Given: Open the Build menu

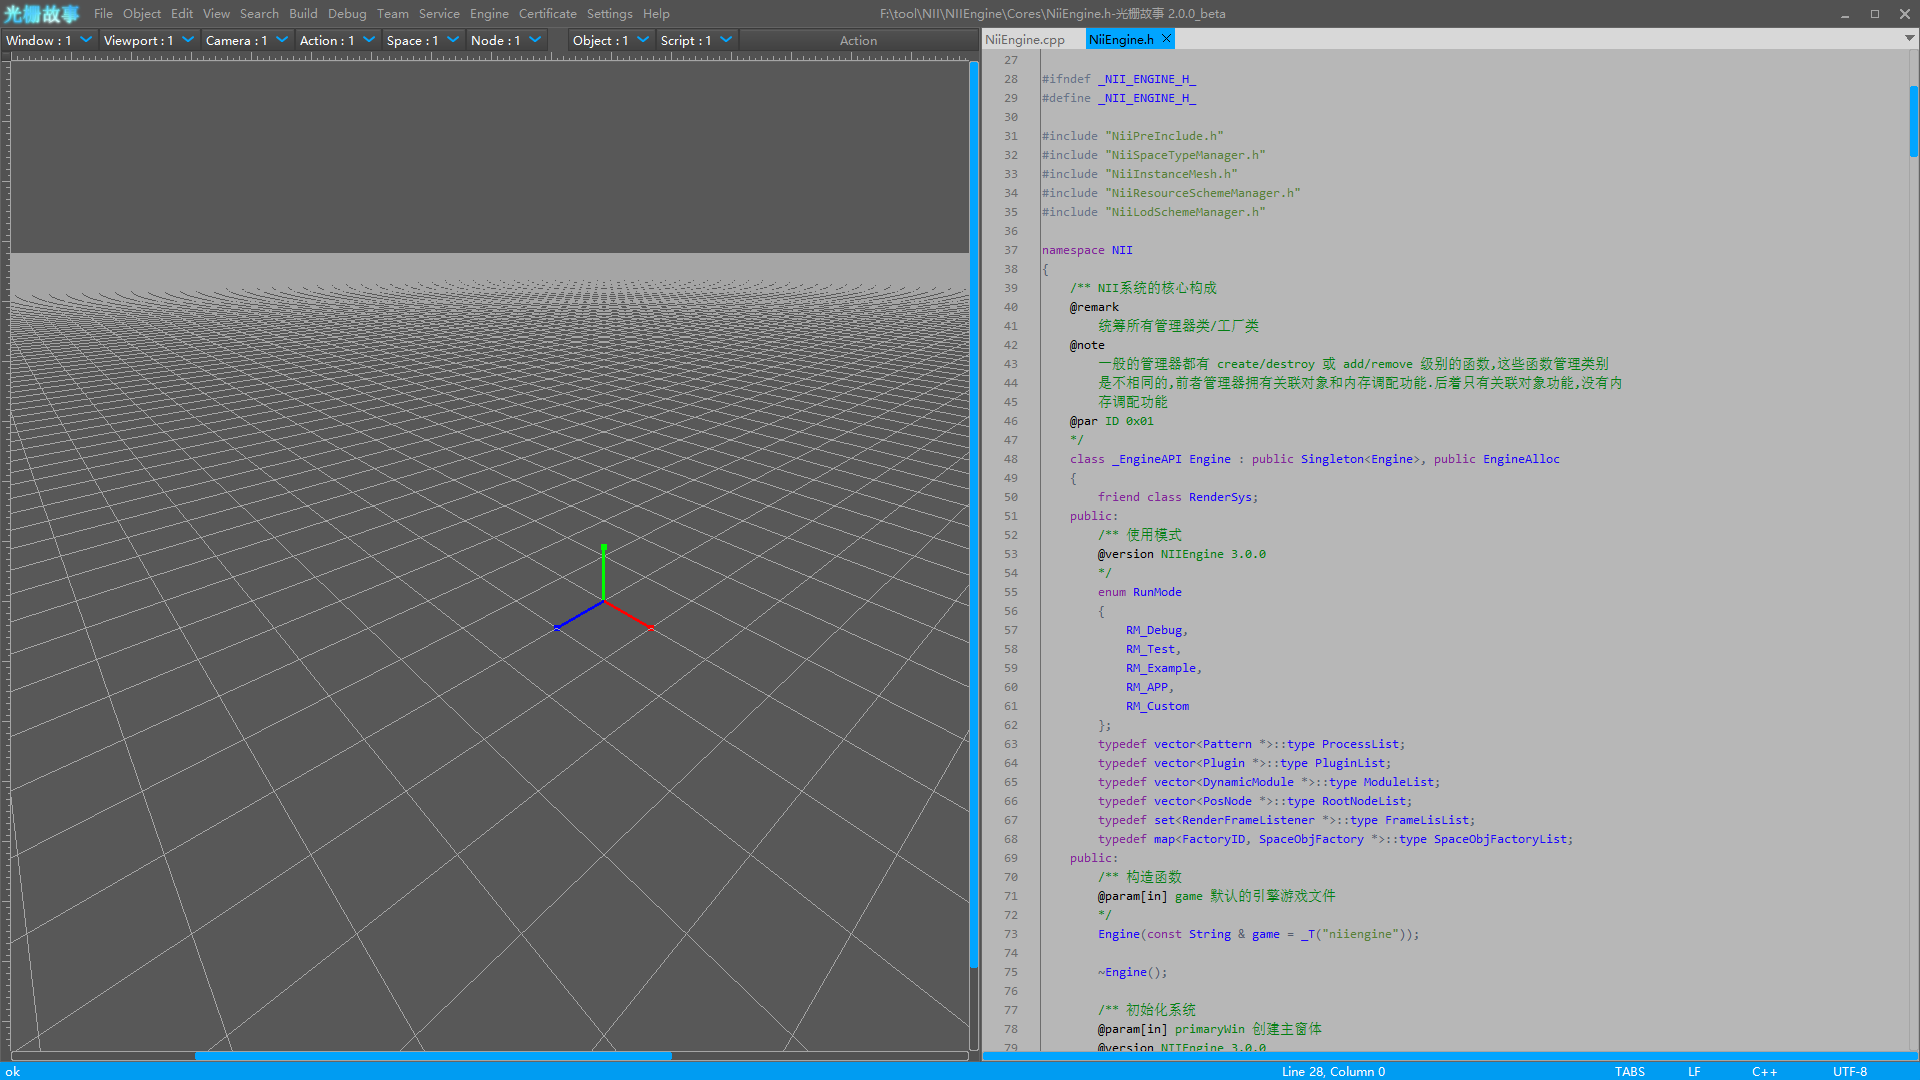Looking at the screenshot, I should [x=303, y=13].
